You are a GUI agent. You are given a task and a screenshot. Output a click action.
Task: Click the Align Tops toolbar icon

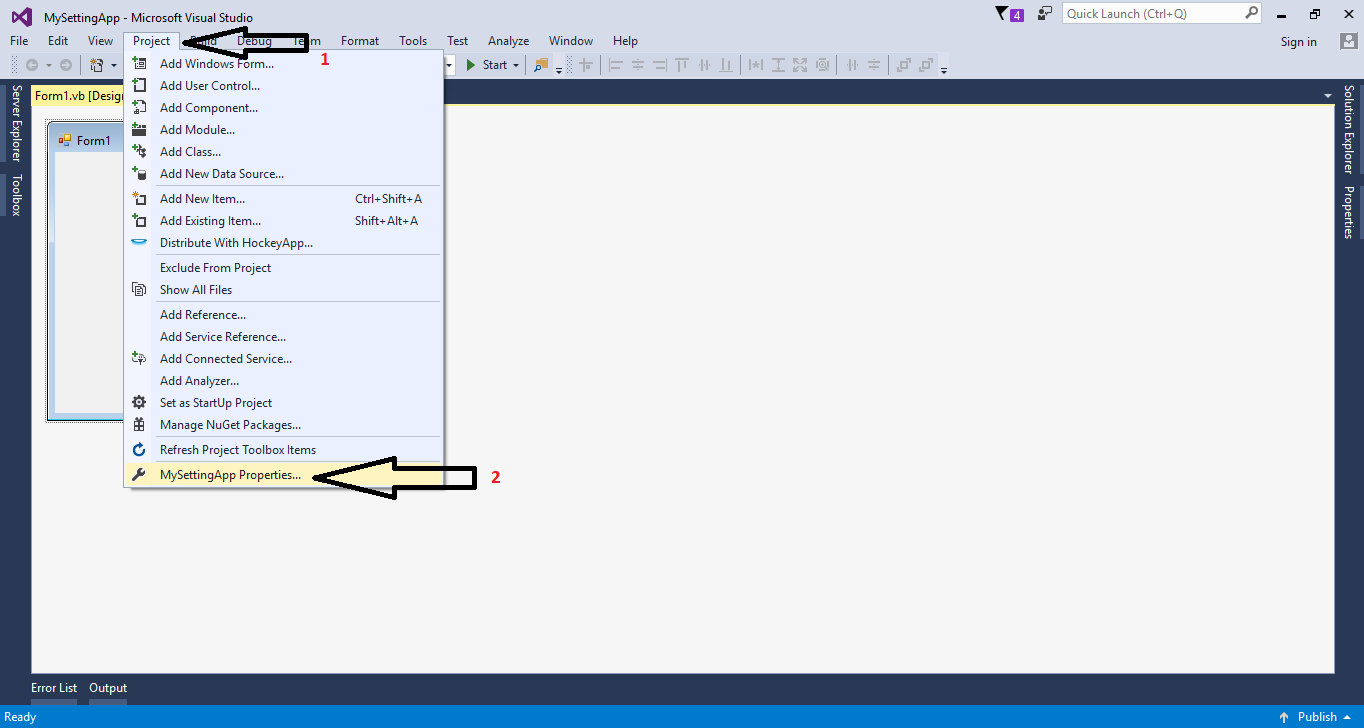click(682, 65)
